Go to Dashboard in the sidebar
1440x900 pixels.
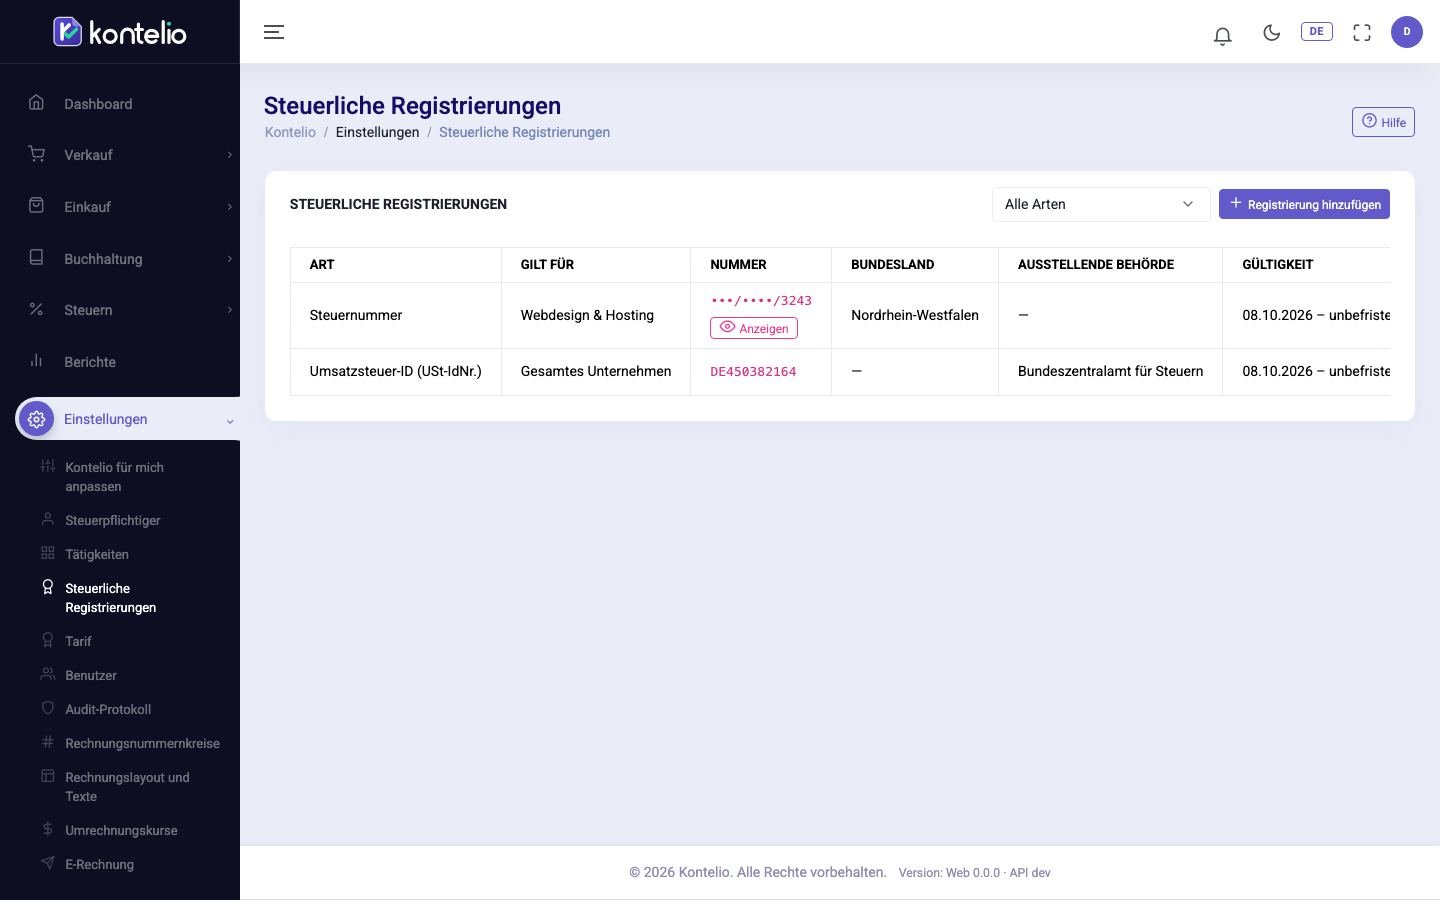coord(120,104)
